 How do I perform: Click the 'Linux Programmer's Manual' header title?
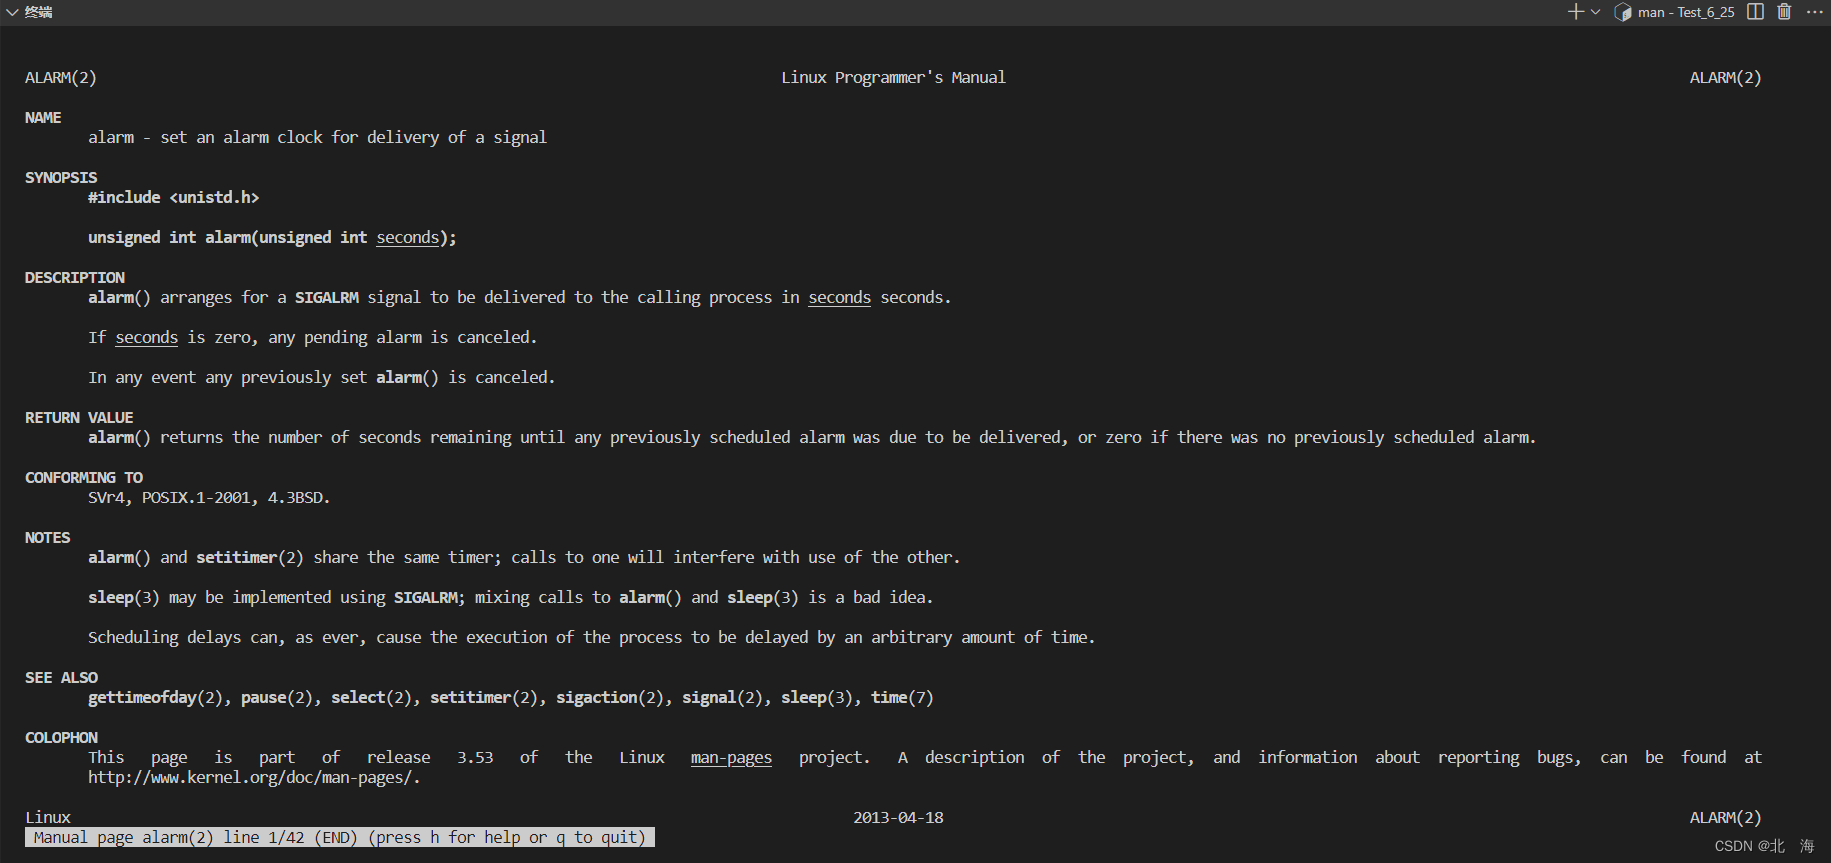coord(893,77)
